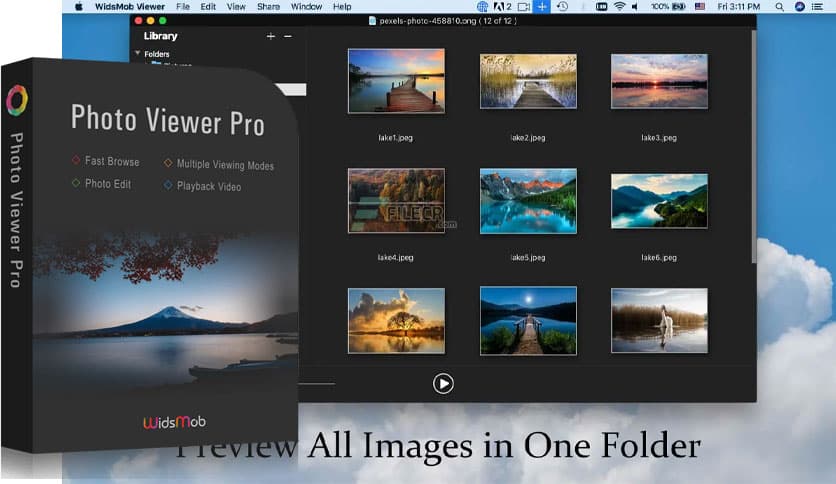
Task: Select the golden tree sunset thumbnail
Action: [x=396, y=320]
